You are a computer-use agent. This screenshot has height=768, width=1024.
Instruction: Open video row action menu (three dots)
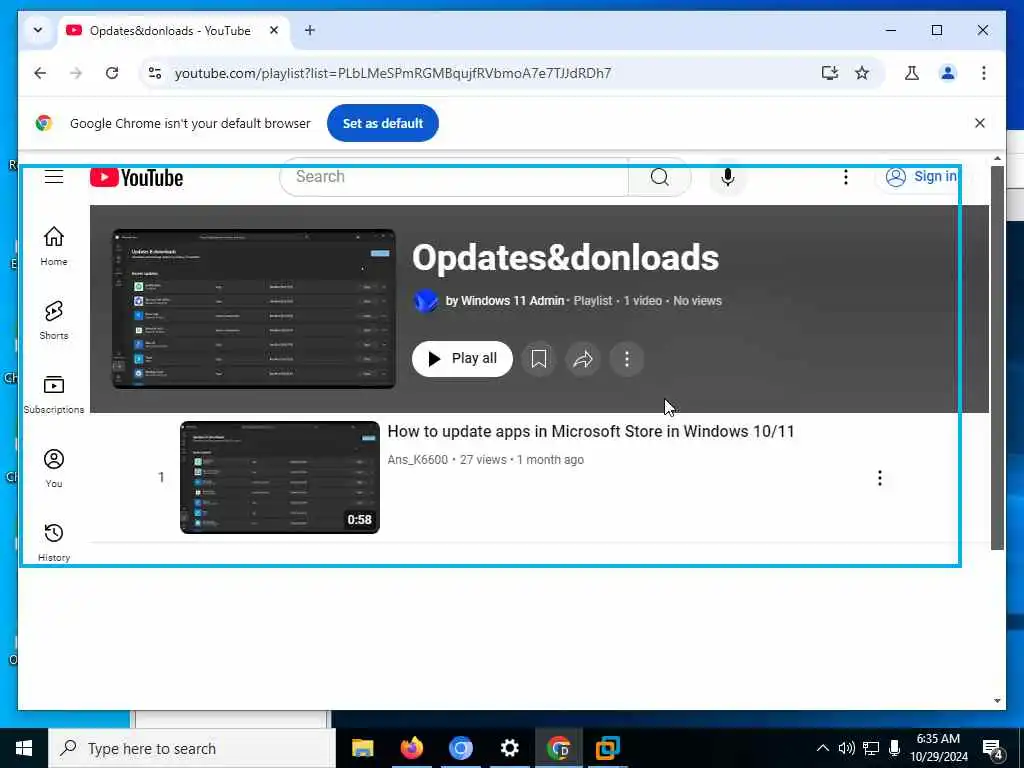coord(880,478)
